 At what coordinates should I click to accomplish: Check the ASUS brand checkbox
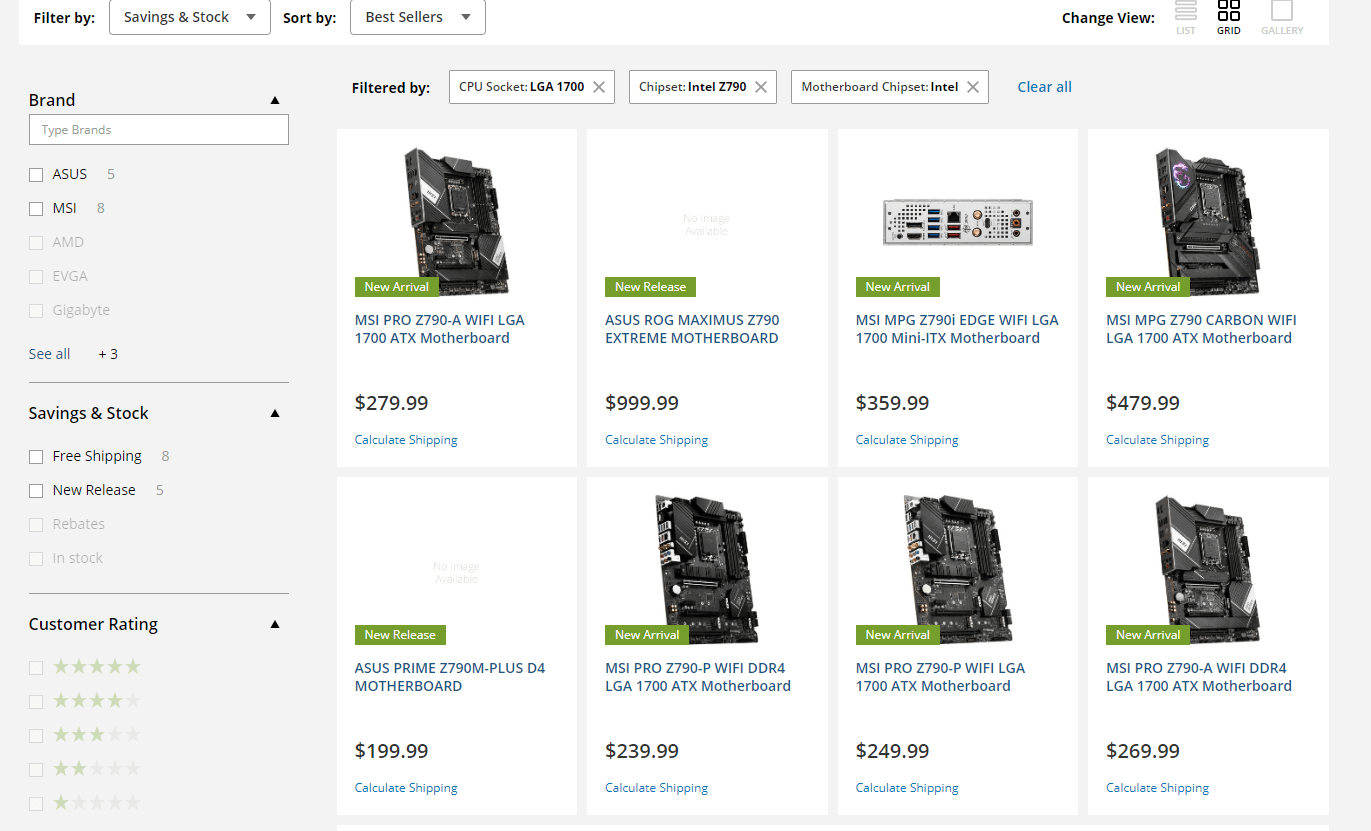pos(36,175)
